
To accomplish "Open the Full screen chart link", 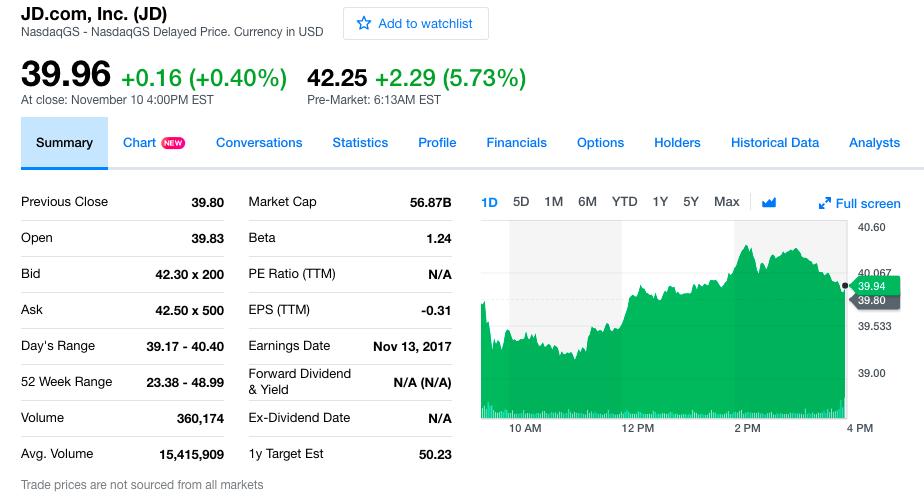I will 868,203.
